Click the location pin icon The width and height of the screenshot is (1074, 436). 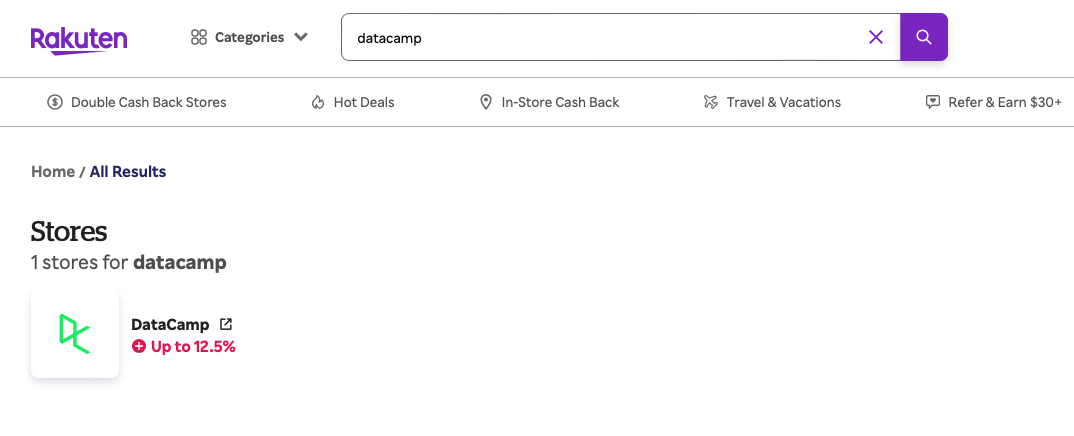[x=486, y=102]
